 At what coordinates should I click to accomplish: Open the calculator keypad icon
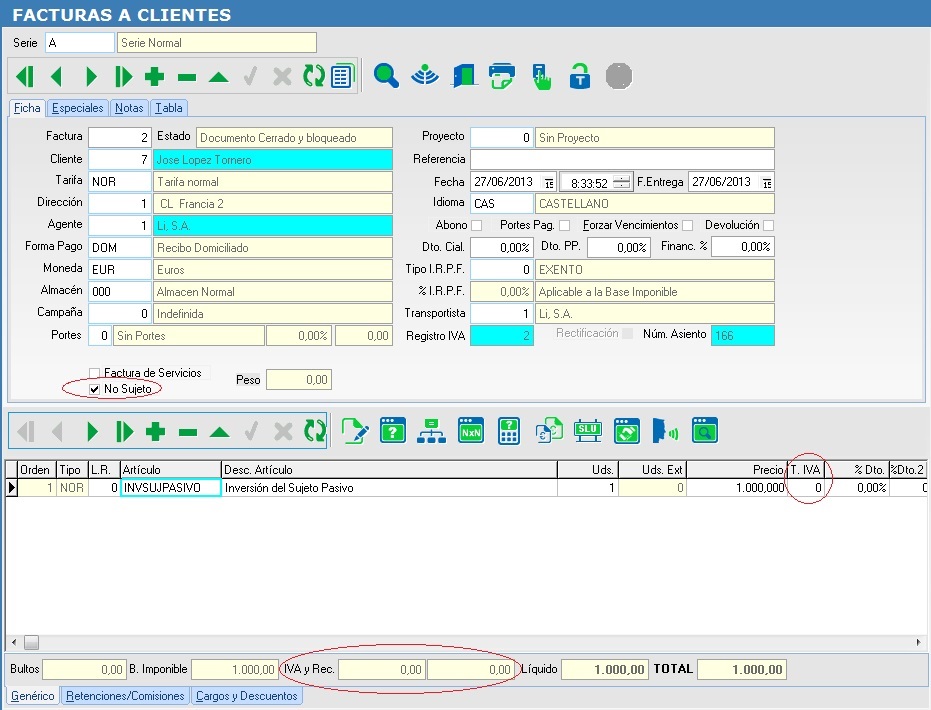pyautogui.click(x=509, y=431)
